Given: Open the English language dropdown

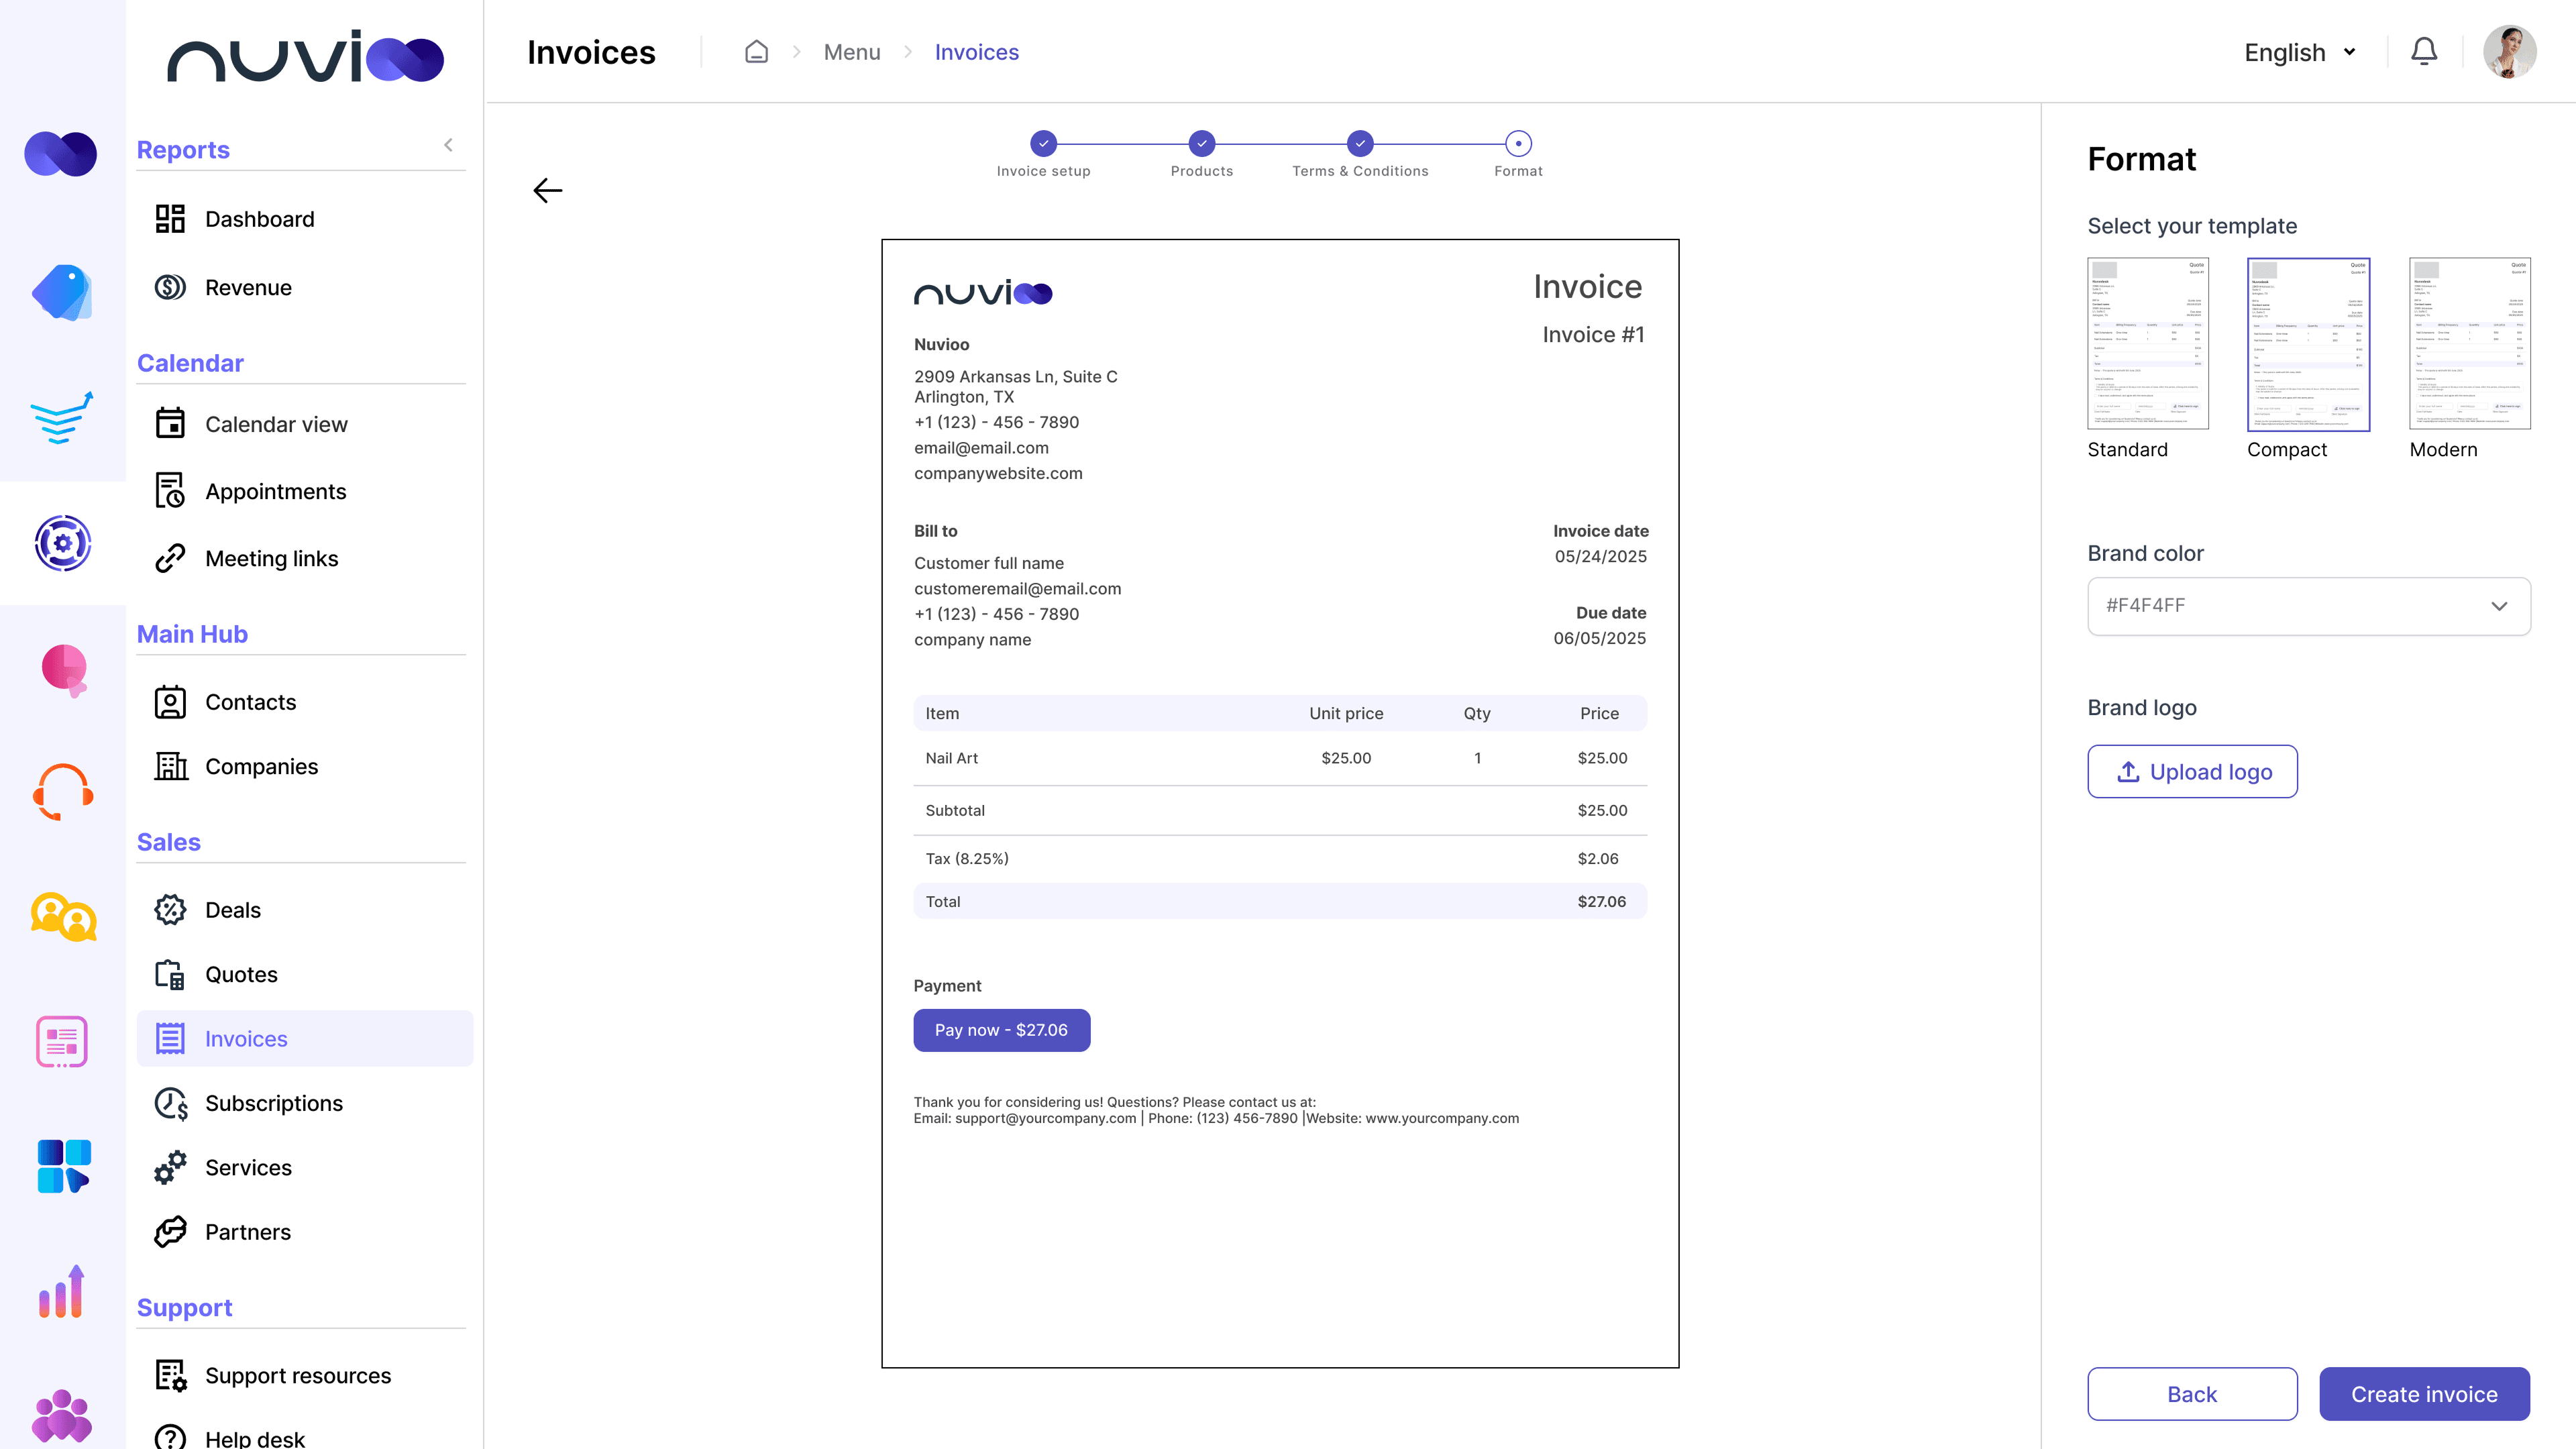Looking at the screenshot, I should click(x=2299, y=52).
